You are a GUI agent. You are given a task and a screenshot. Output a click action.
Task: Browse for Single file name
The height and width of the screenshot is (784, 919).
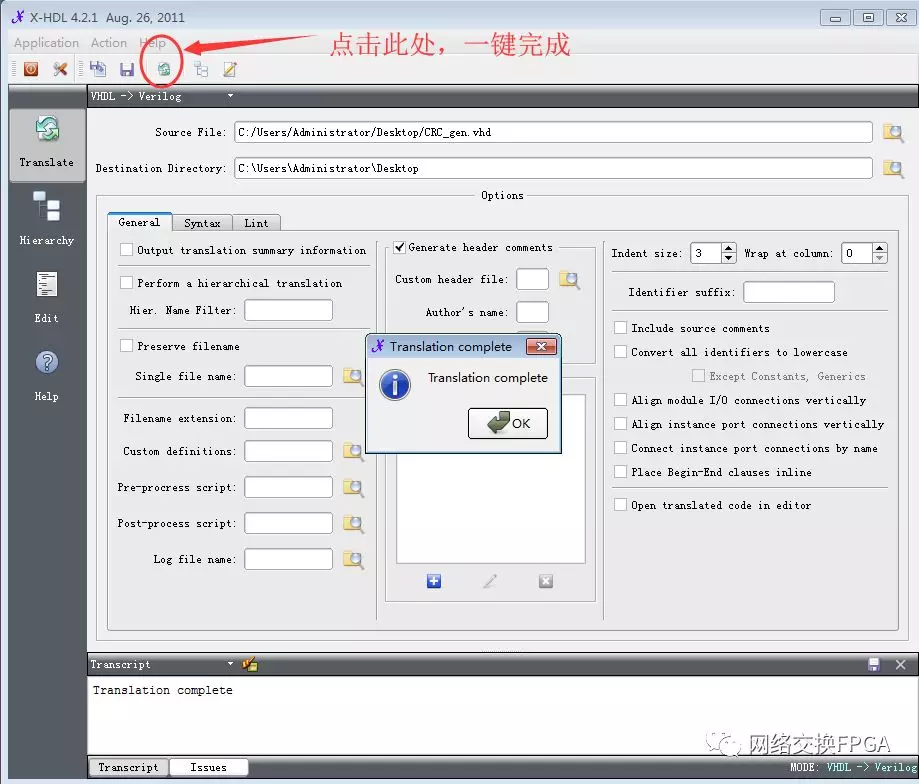(353, 377)
